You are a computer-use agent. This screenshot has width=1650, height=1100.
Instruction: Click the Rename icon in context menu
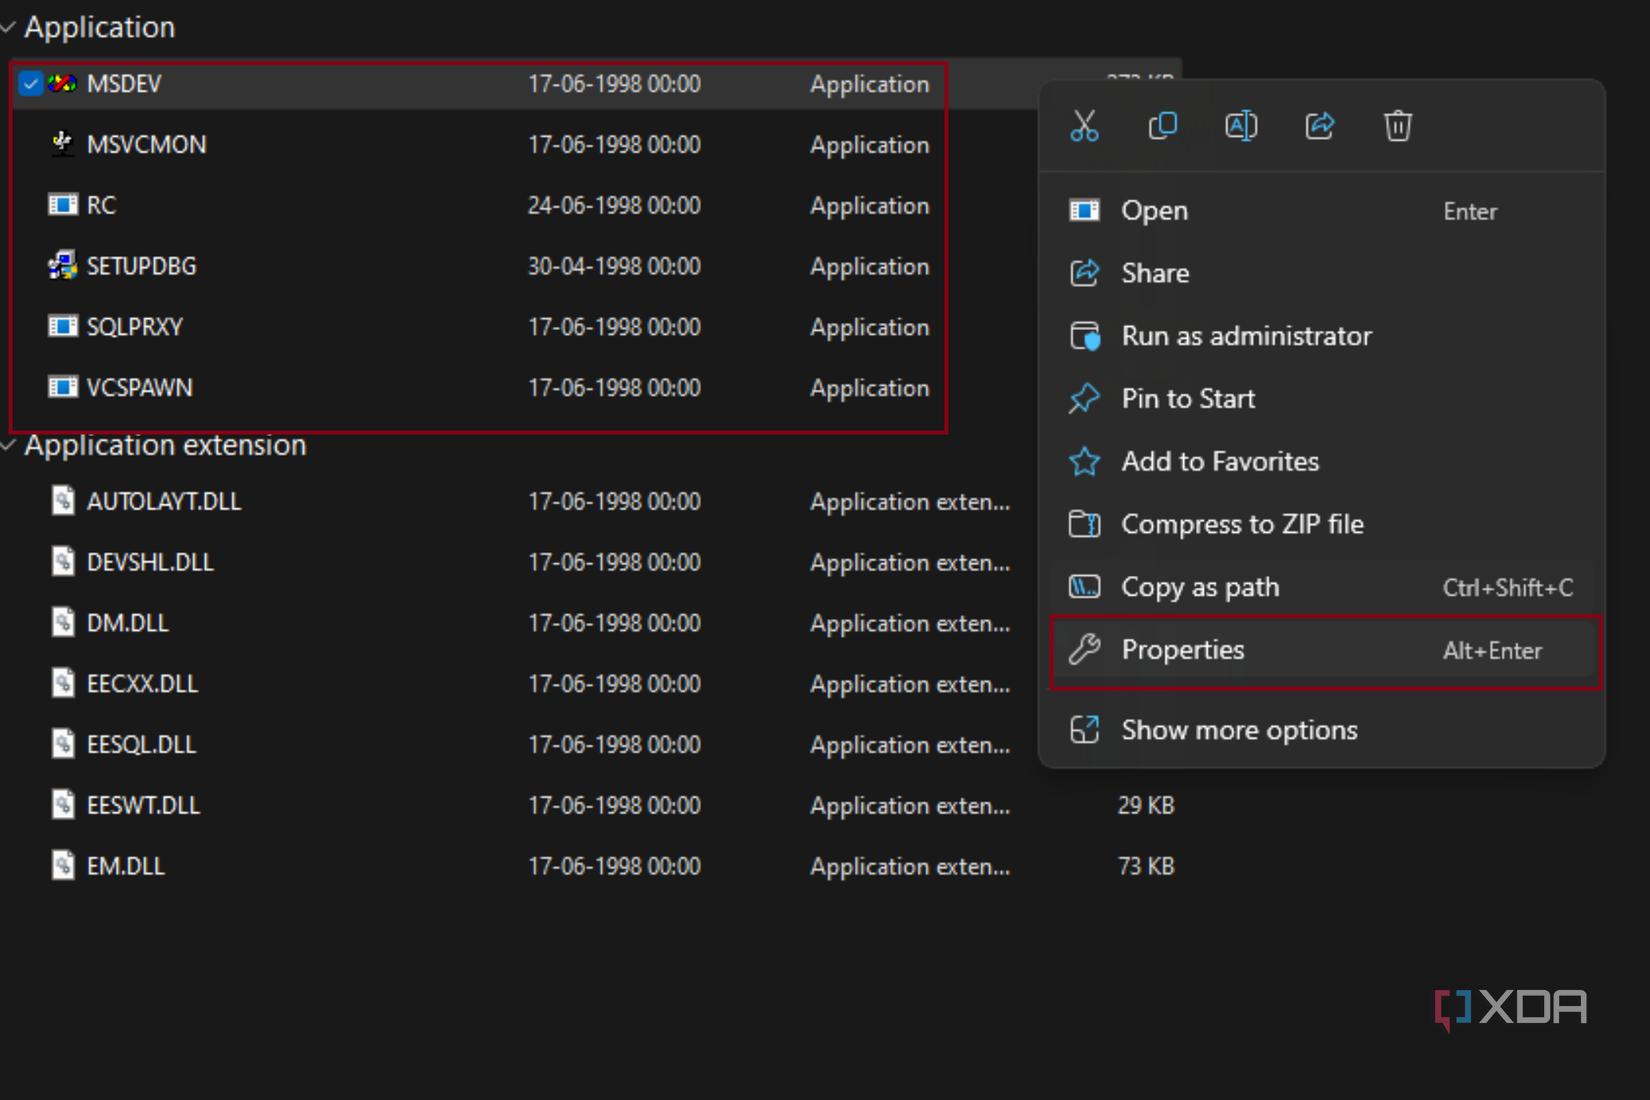pos(1241,126)
